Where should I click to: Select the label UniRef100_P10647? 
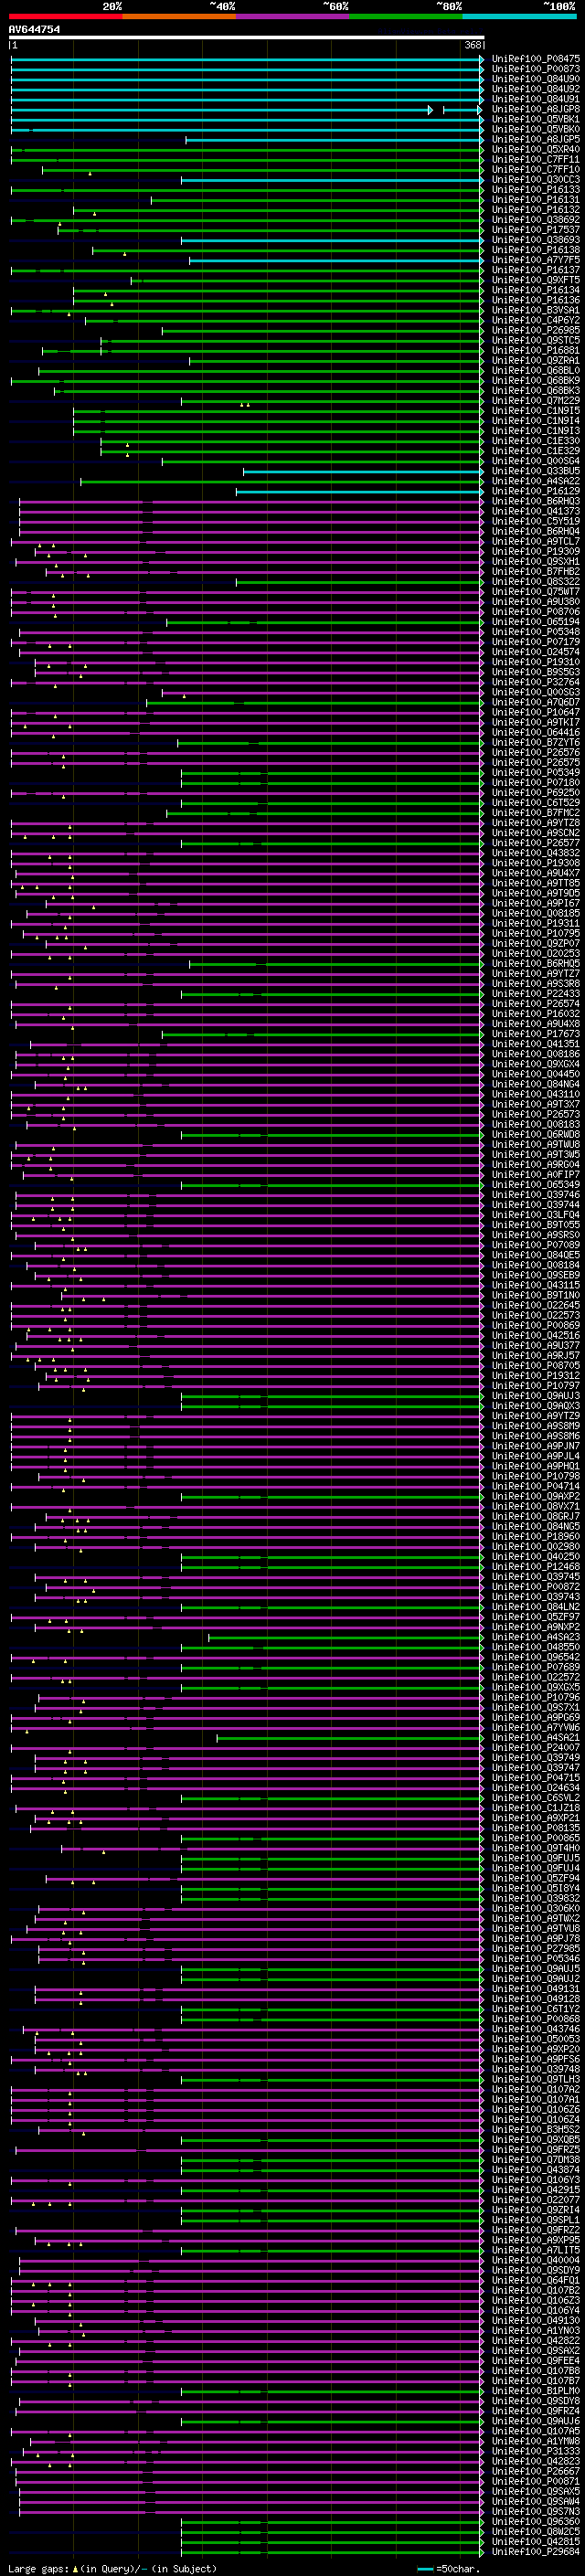tap(535, 712)
